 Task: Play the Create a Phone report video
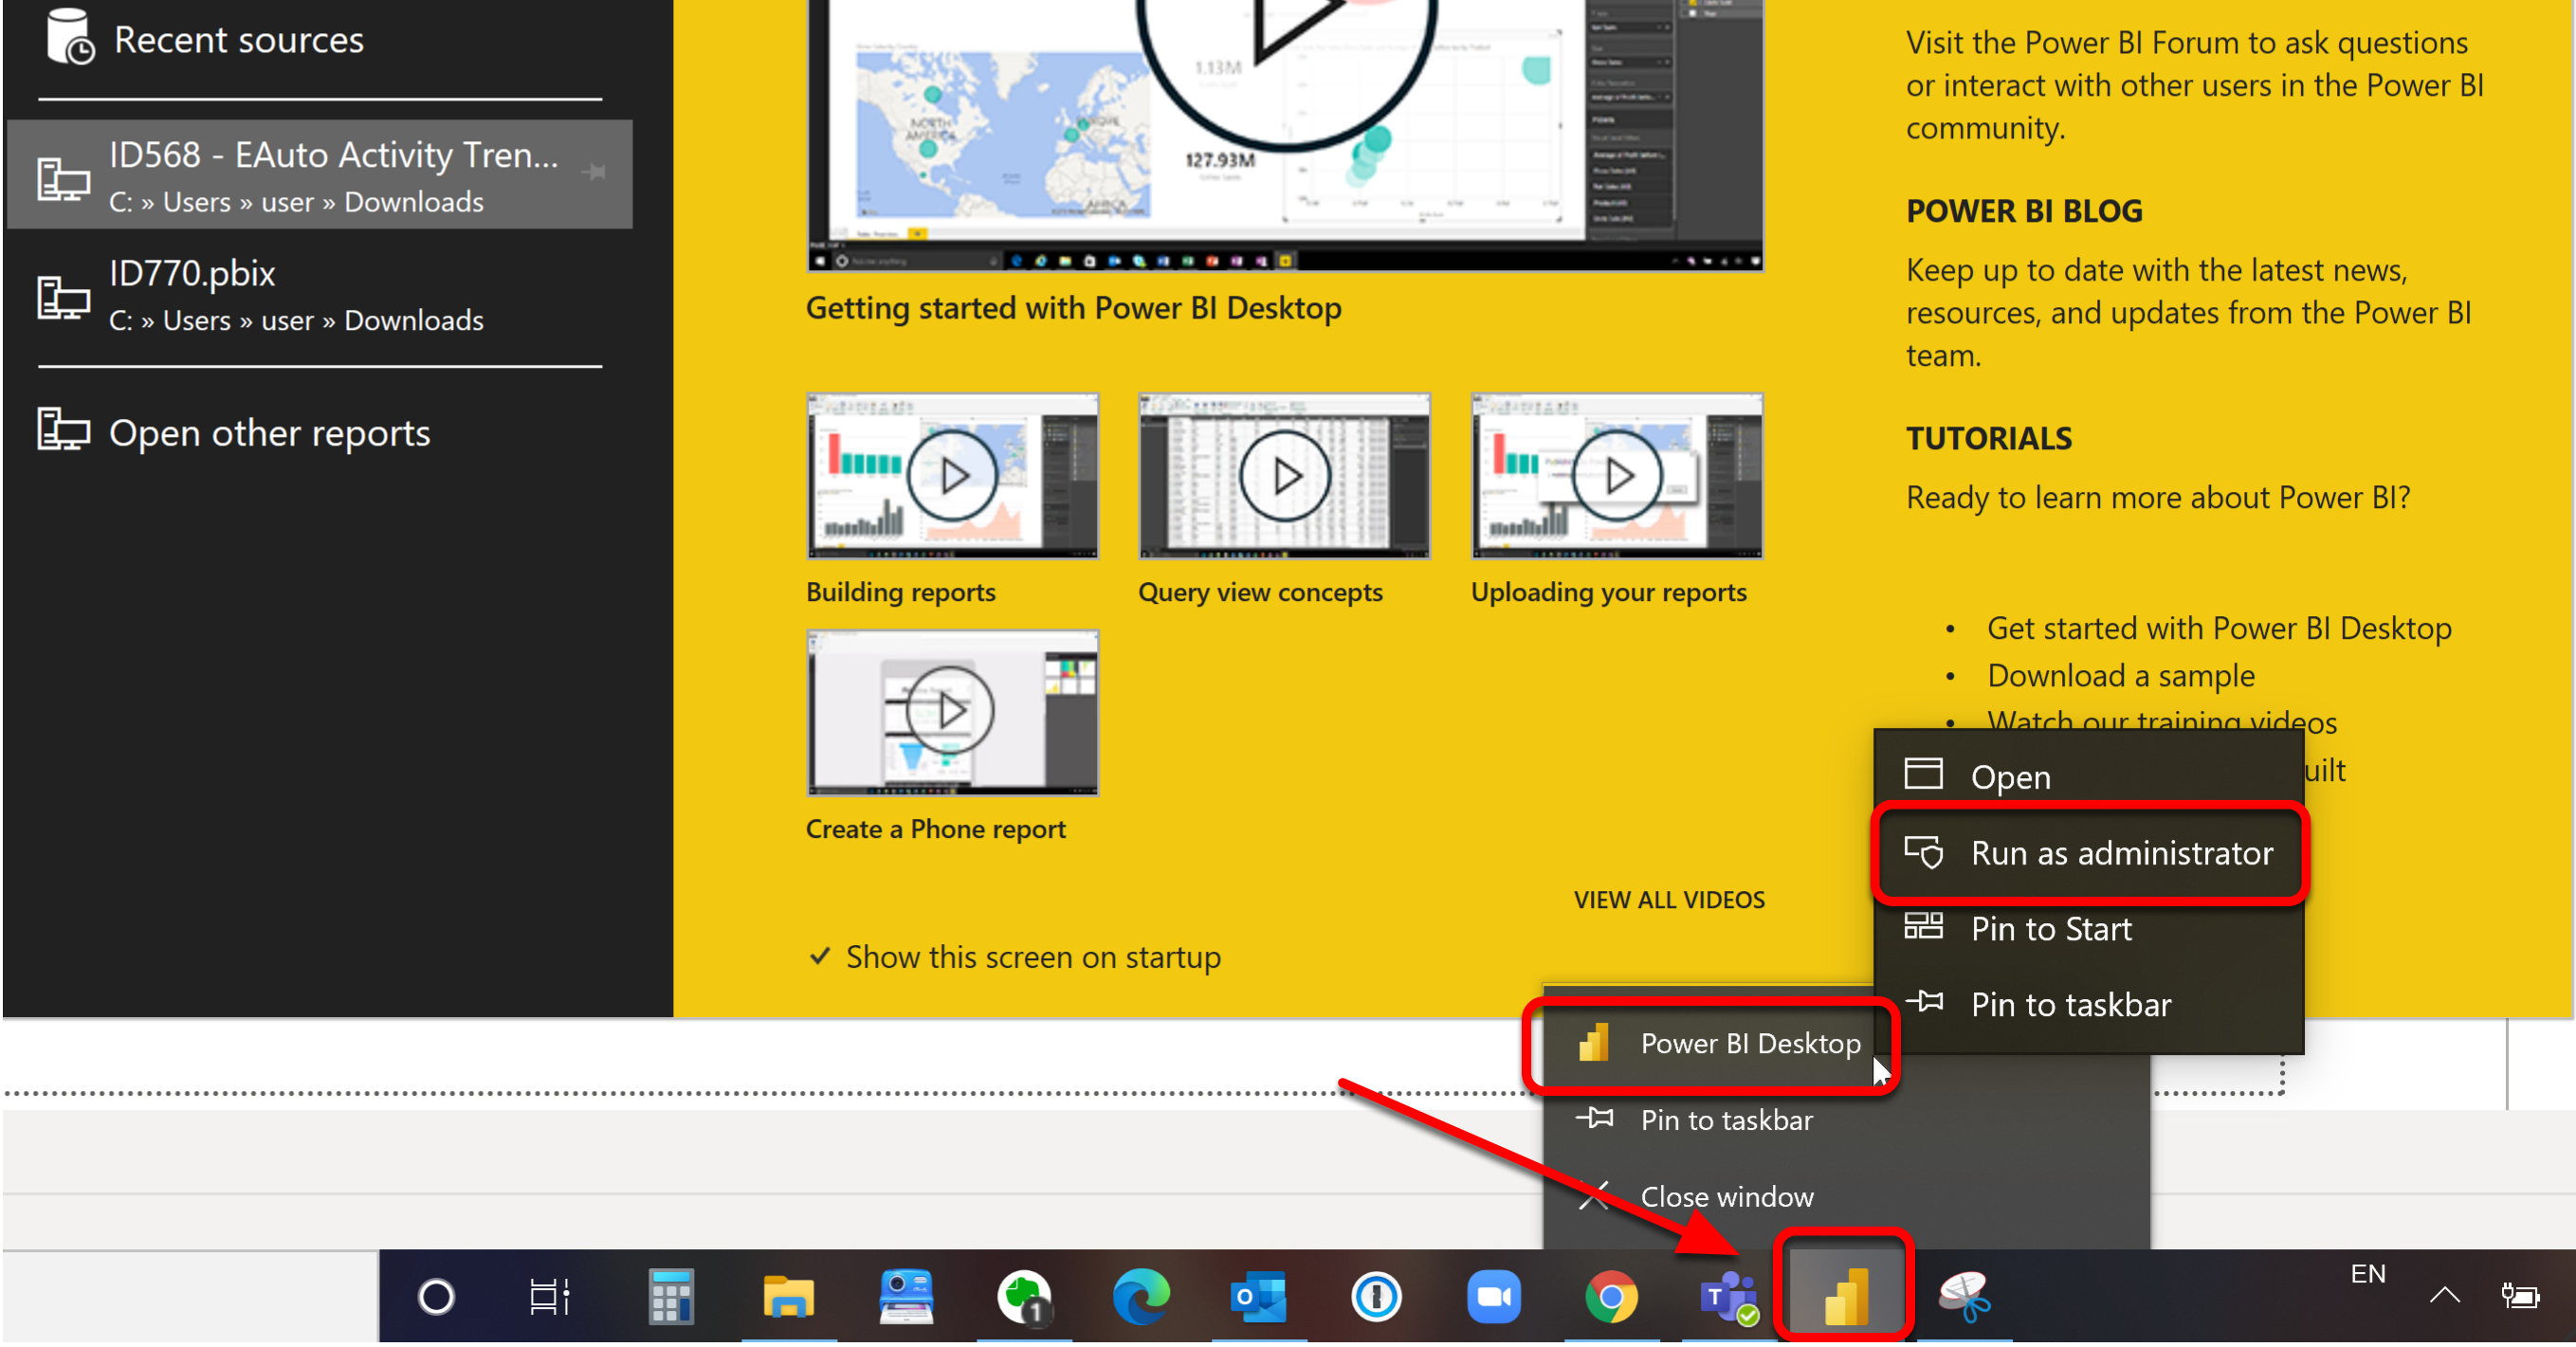coord(952,712)
